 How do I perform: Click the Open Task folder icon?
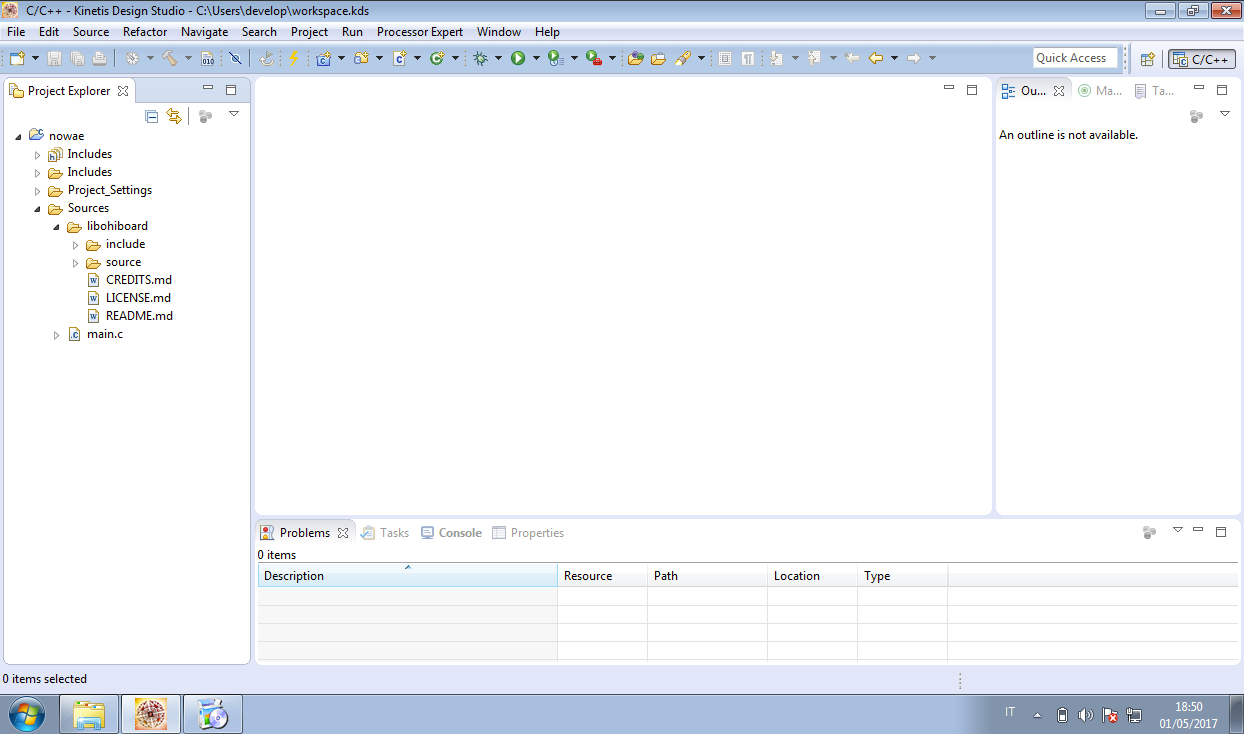tap(658, 58)
